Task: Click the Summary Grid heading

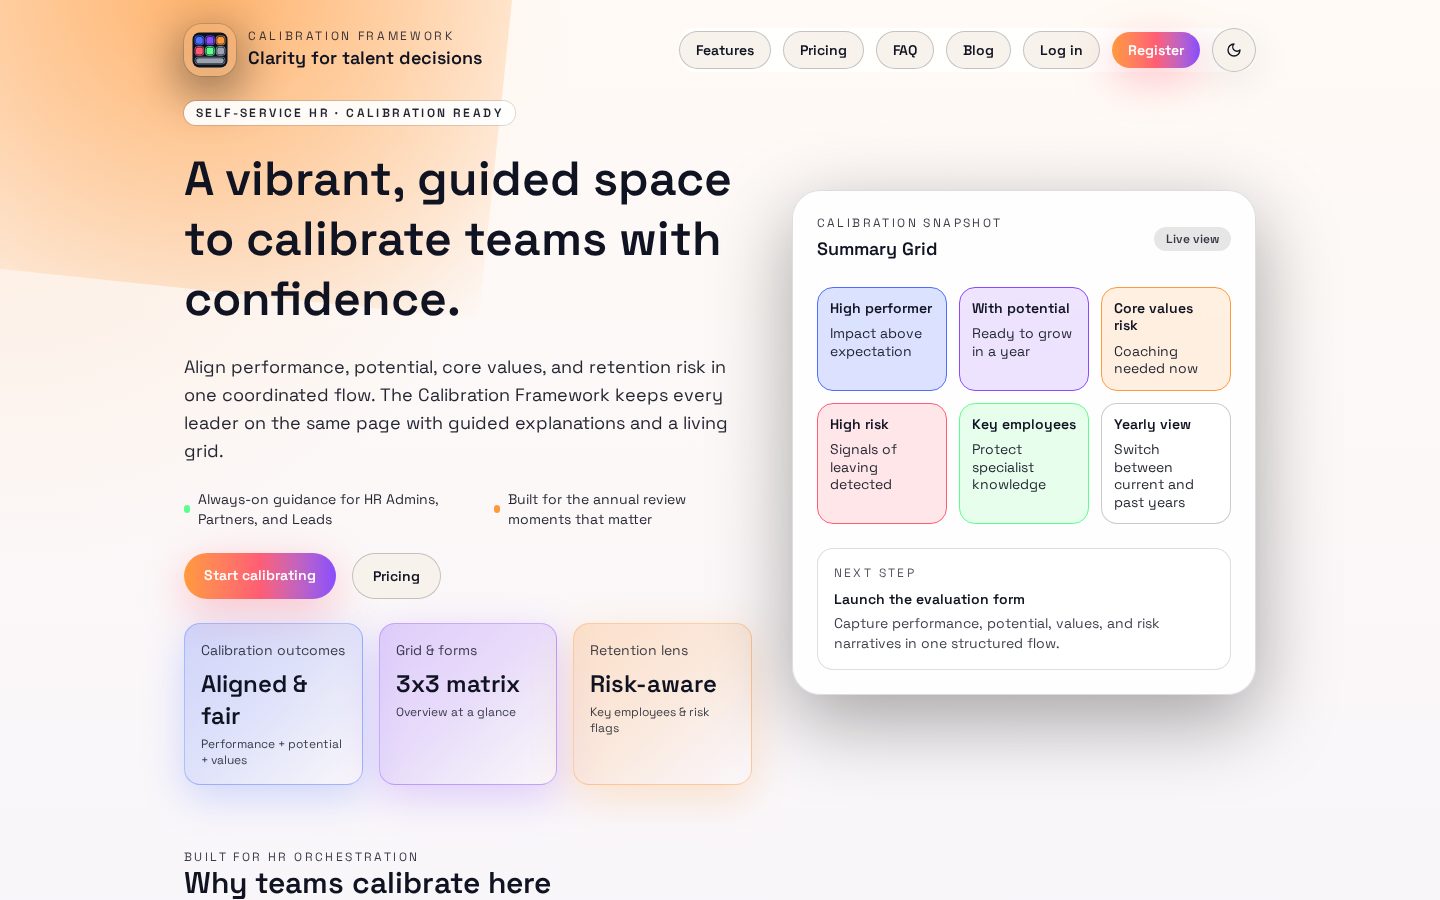Action: [877, 249]
